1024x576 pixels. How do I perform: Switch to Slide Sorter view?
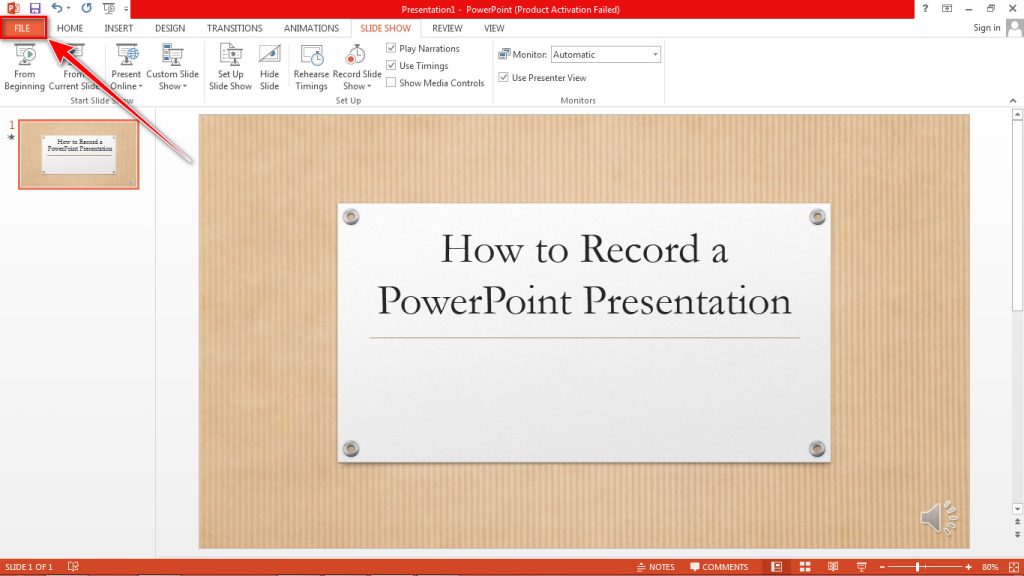pyautogui.click(x=805, y=566)
